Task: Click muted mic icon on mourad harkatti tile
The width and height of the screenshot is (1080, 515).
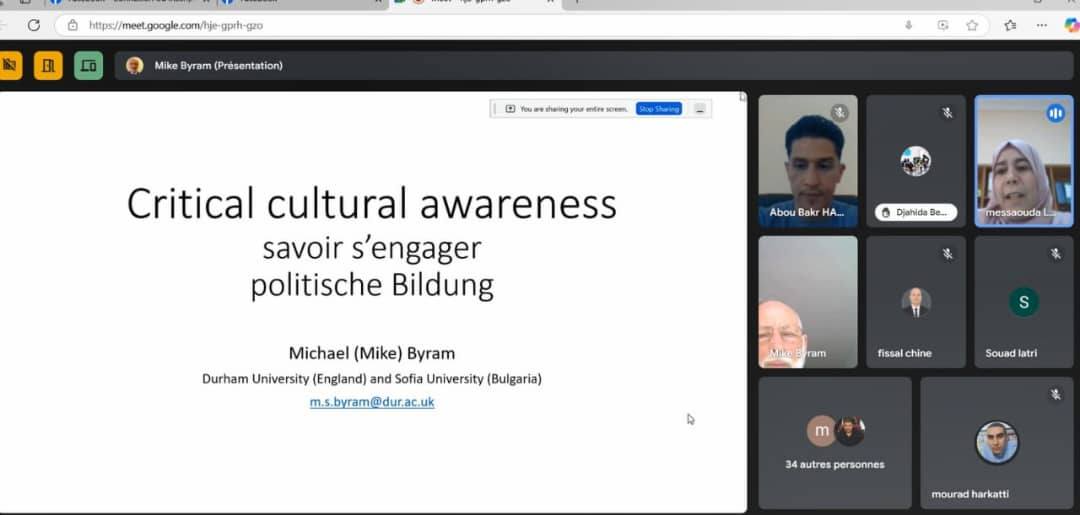Action: (1055, 395)
